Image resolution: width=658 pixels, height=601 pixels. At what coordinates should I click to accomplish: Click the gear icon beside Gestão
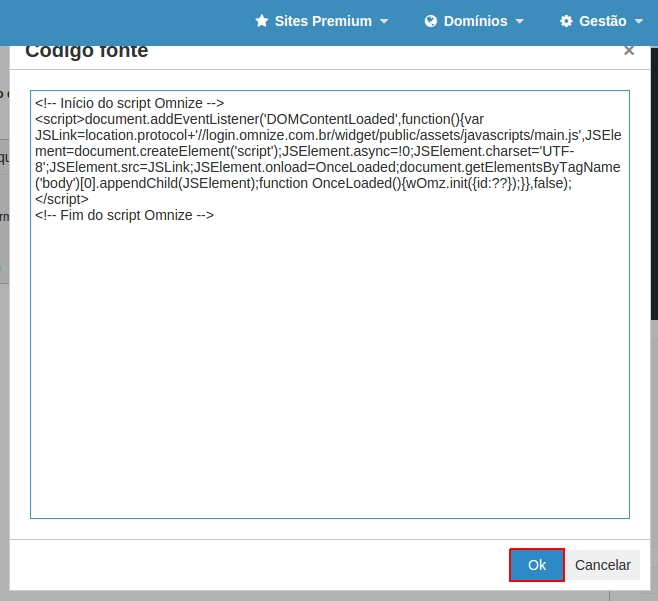pos(566,21)
